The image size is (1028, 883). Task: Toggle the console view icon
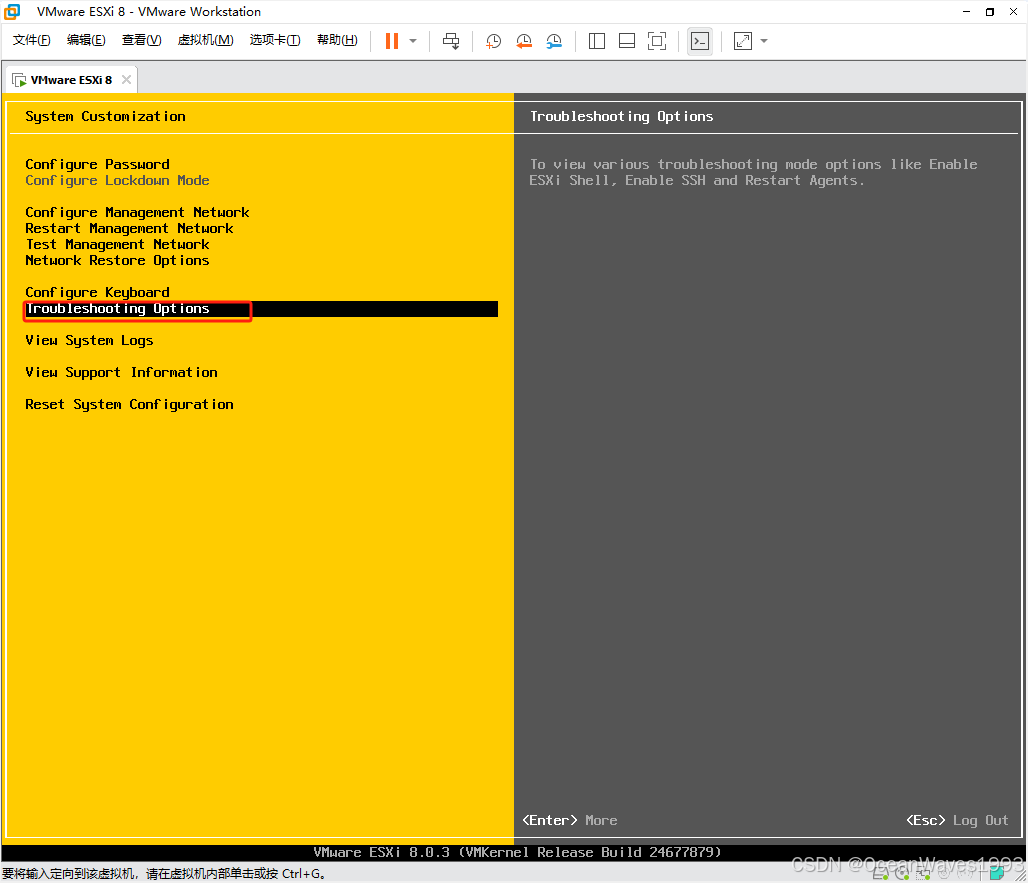[700, 41]
